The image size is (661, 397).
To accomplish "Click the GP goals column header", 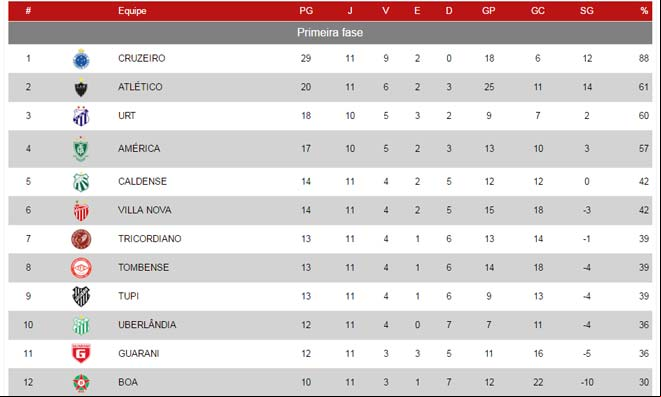I will 489,11.
